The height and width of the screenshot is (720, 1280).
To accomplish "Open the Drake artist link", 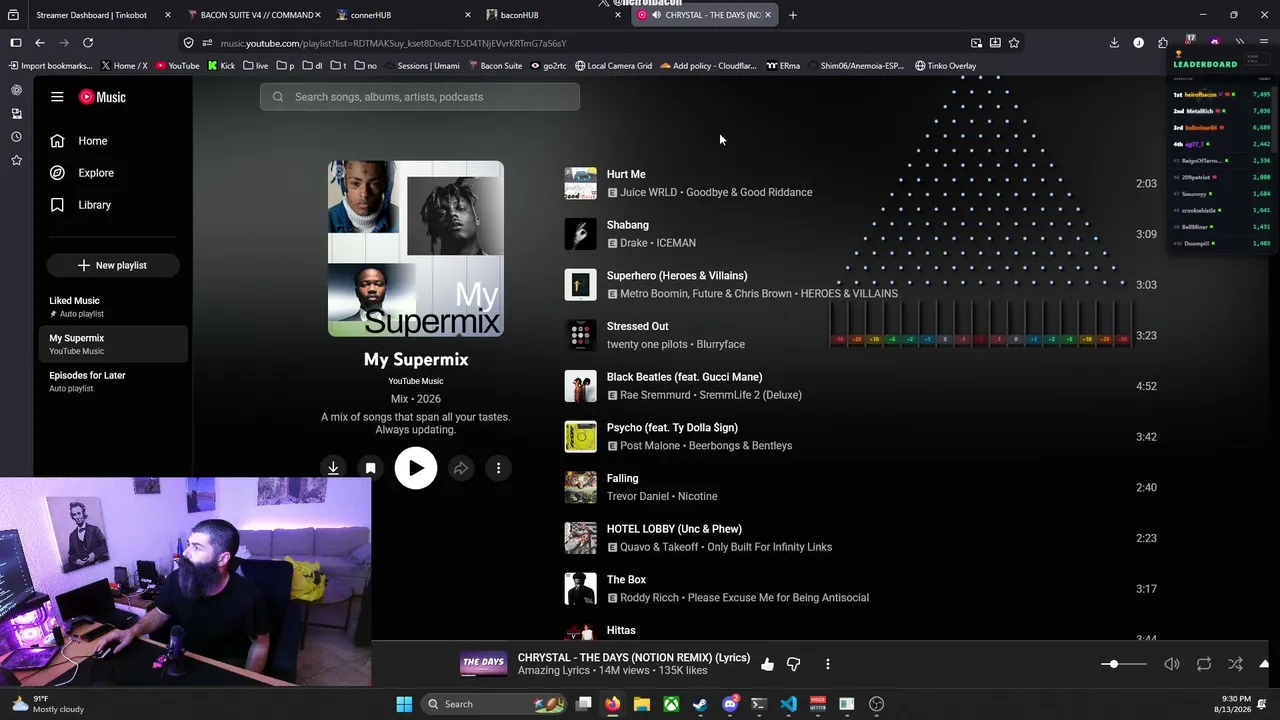I will coord(634,243).
